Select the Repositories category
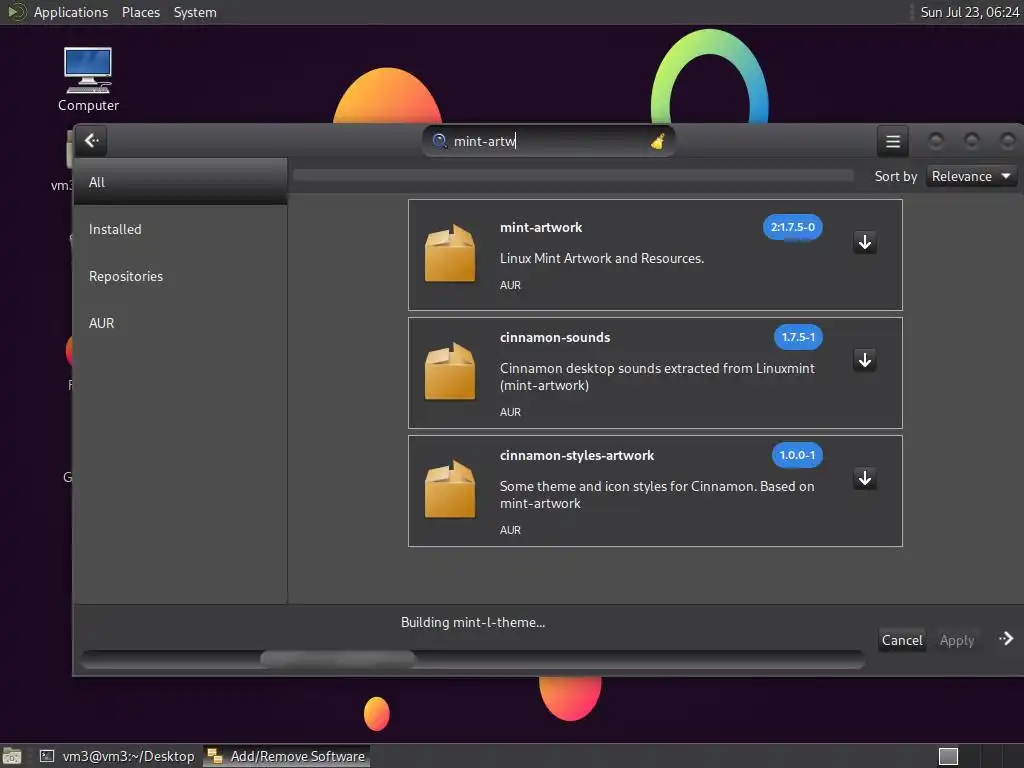The width and height of the screenshot is (1024, 768). click(180, 276)
